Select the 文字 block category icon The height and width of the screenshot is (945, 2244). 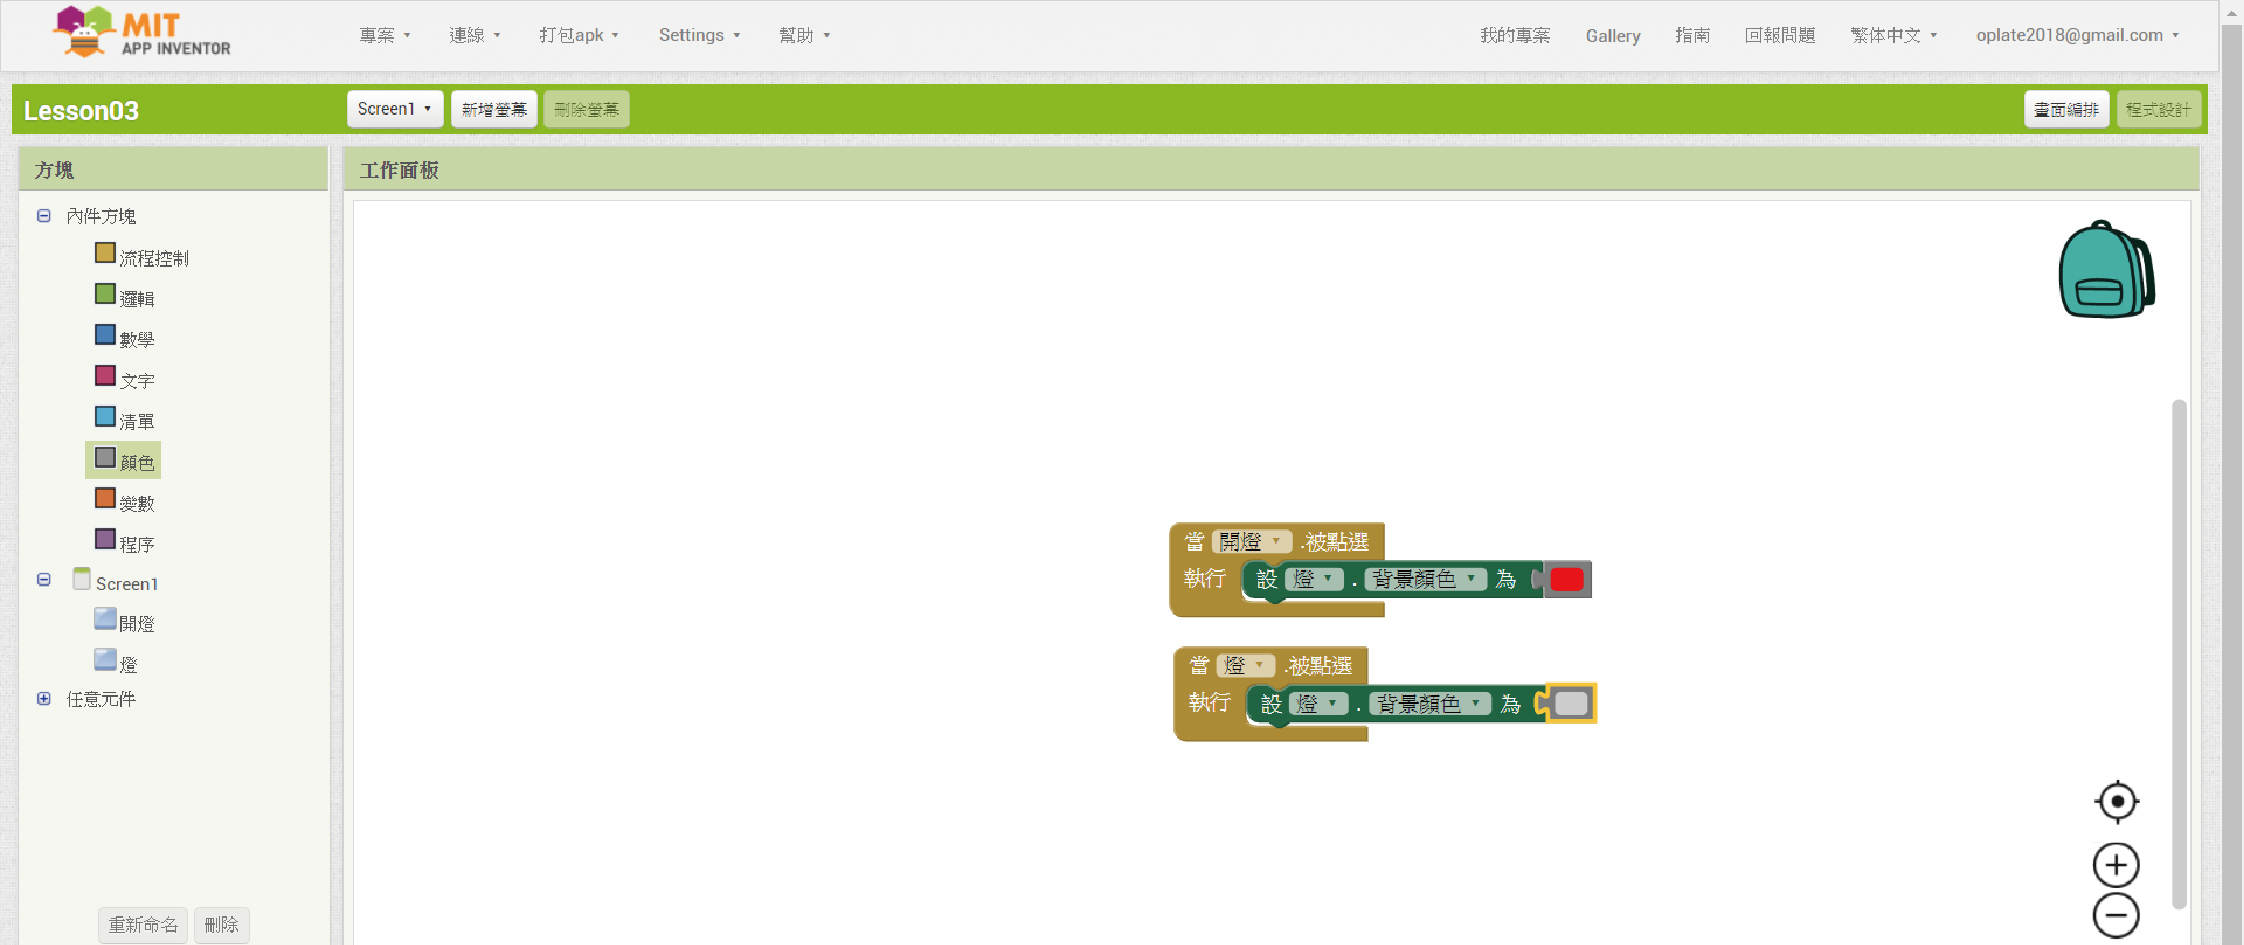point(105,376)
